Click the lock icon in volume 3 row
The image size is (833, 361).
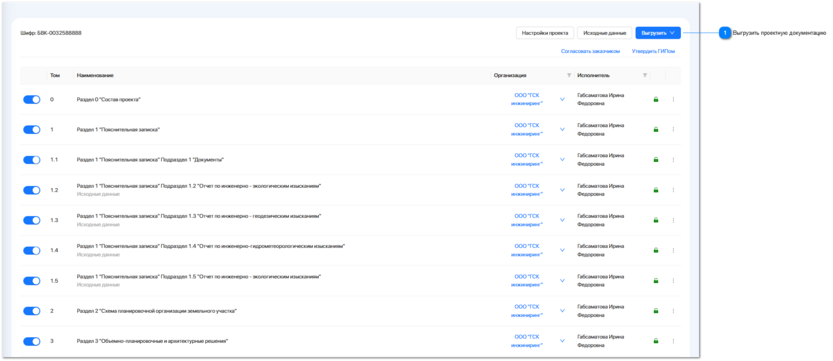tap(656, 341)
